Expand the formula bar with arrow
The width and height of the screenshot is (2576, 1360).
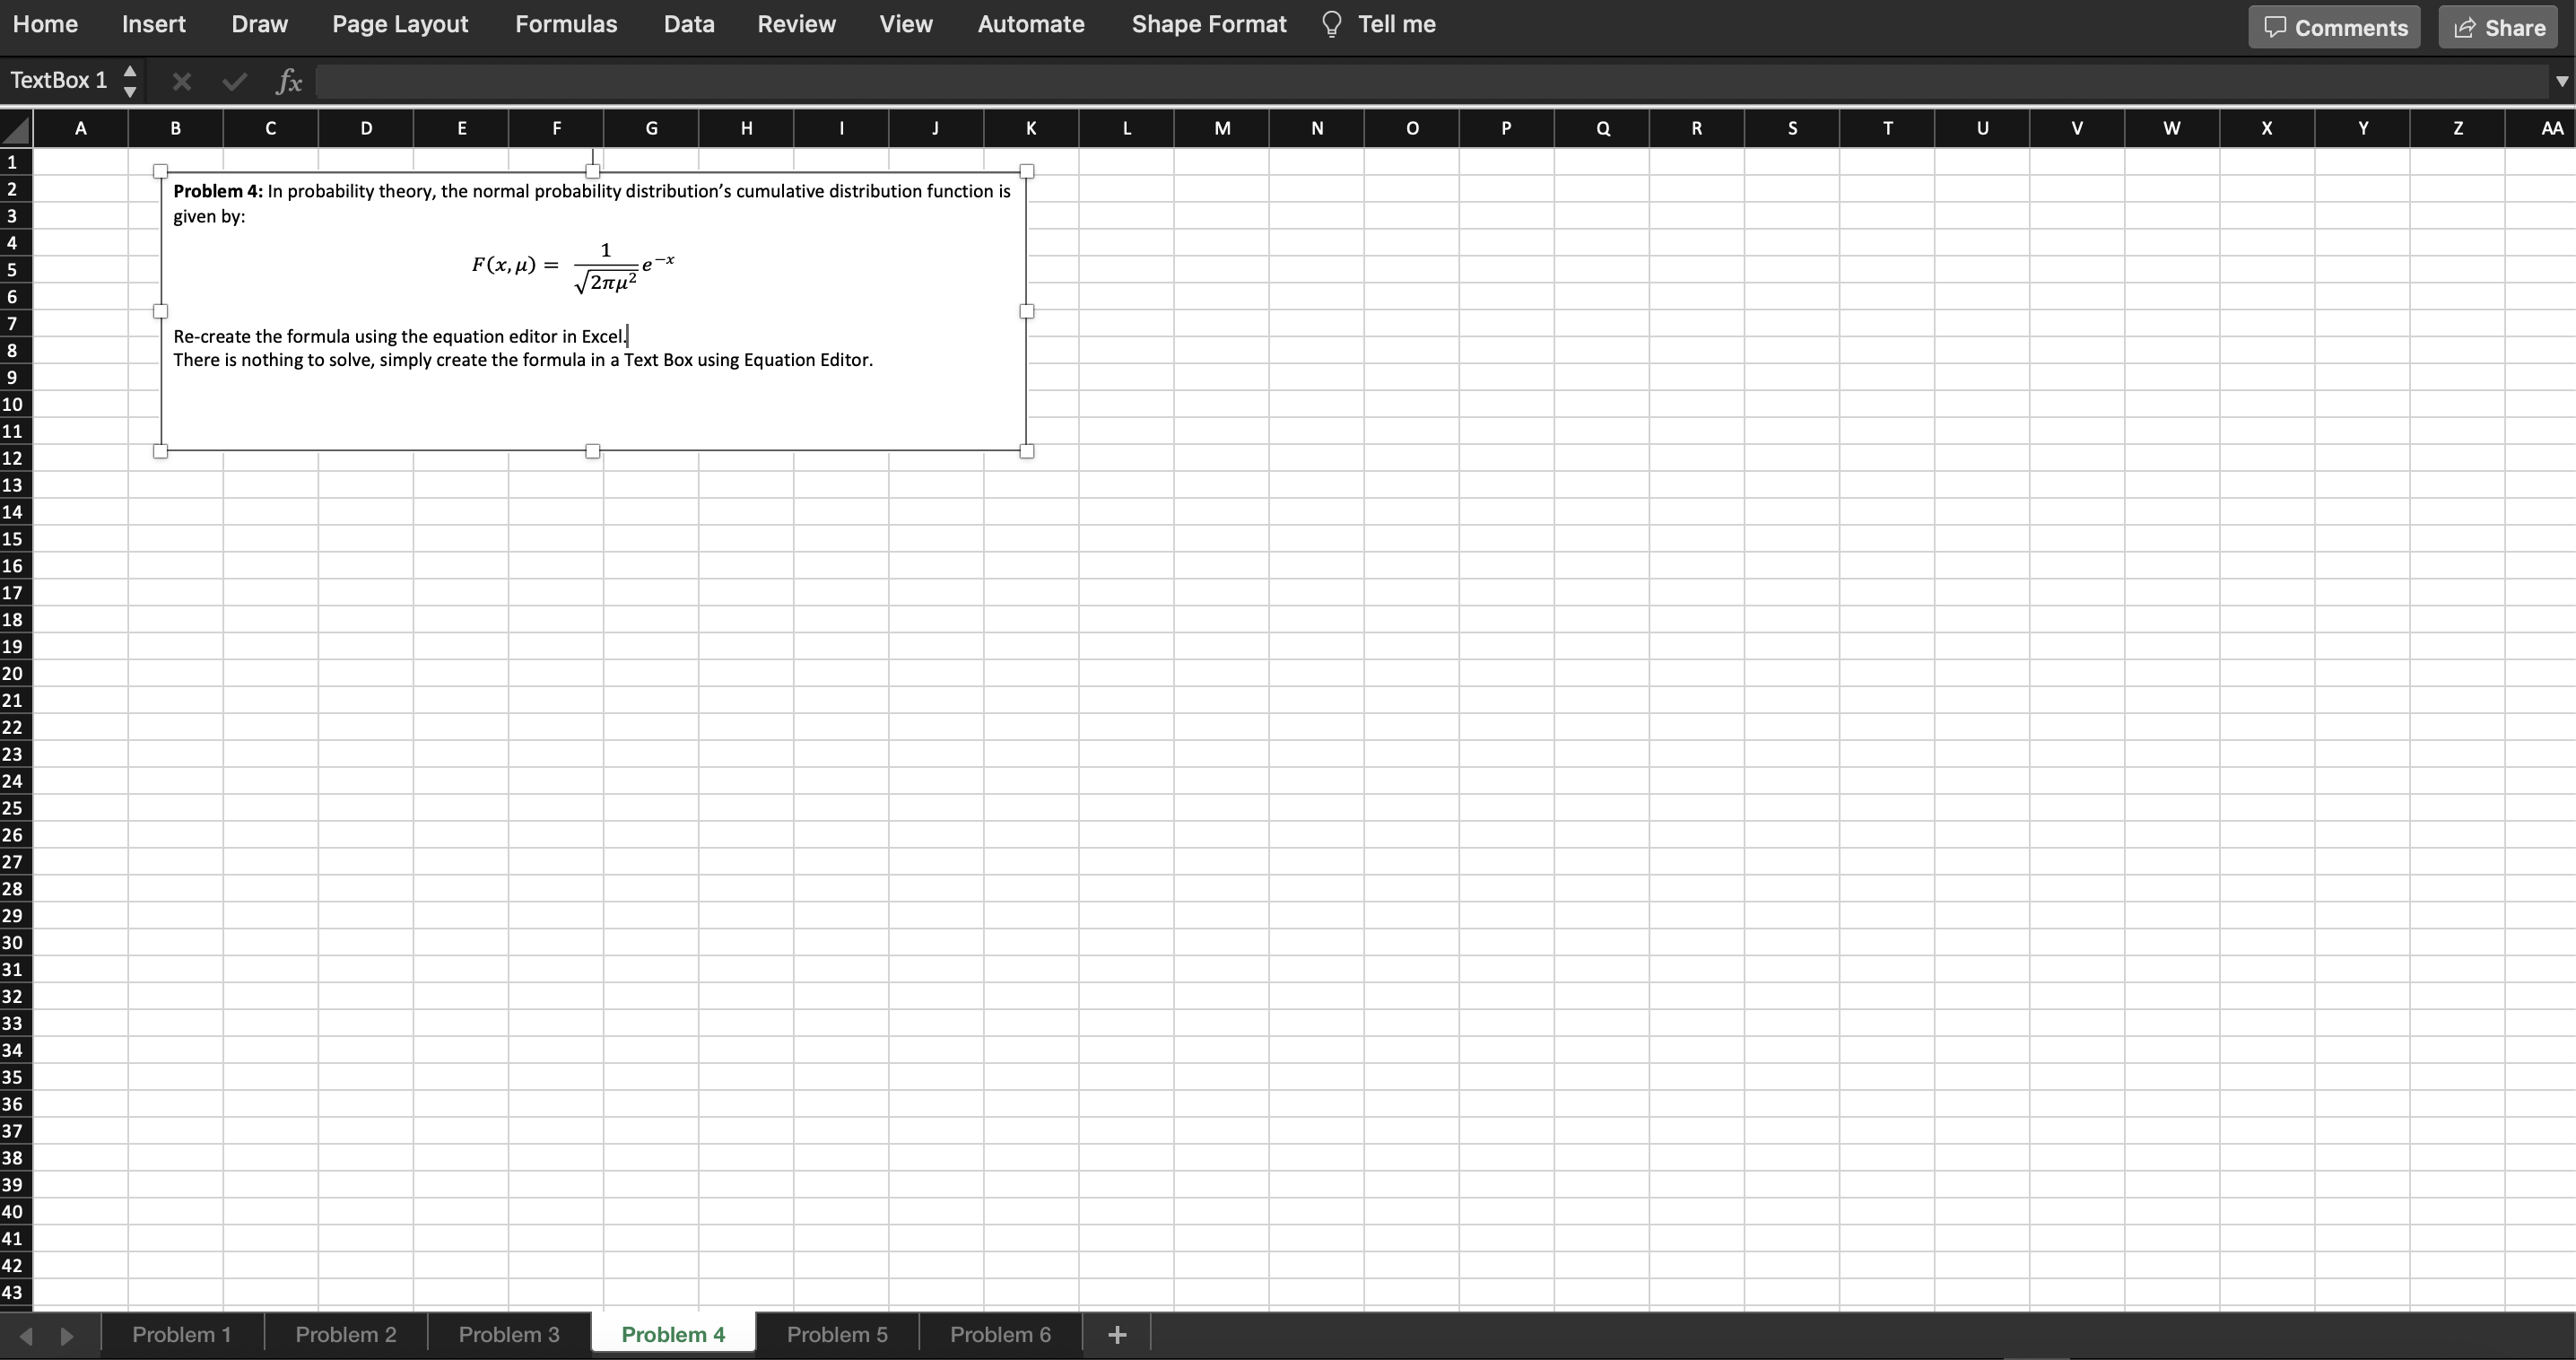click(2562, 82)
